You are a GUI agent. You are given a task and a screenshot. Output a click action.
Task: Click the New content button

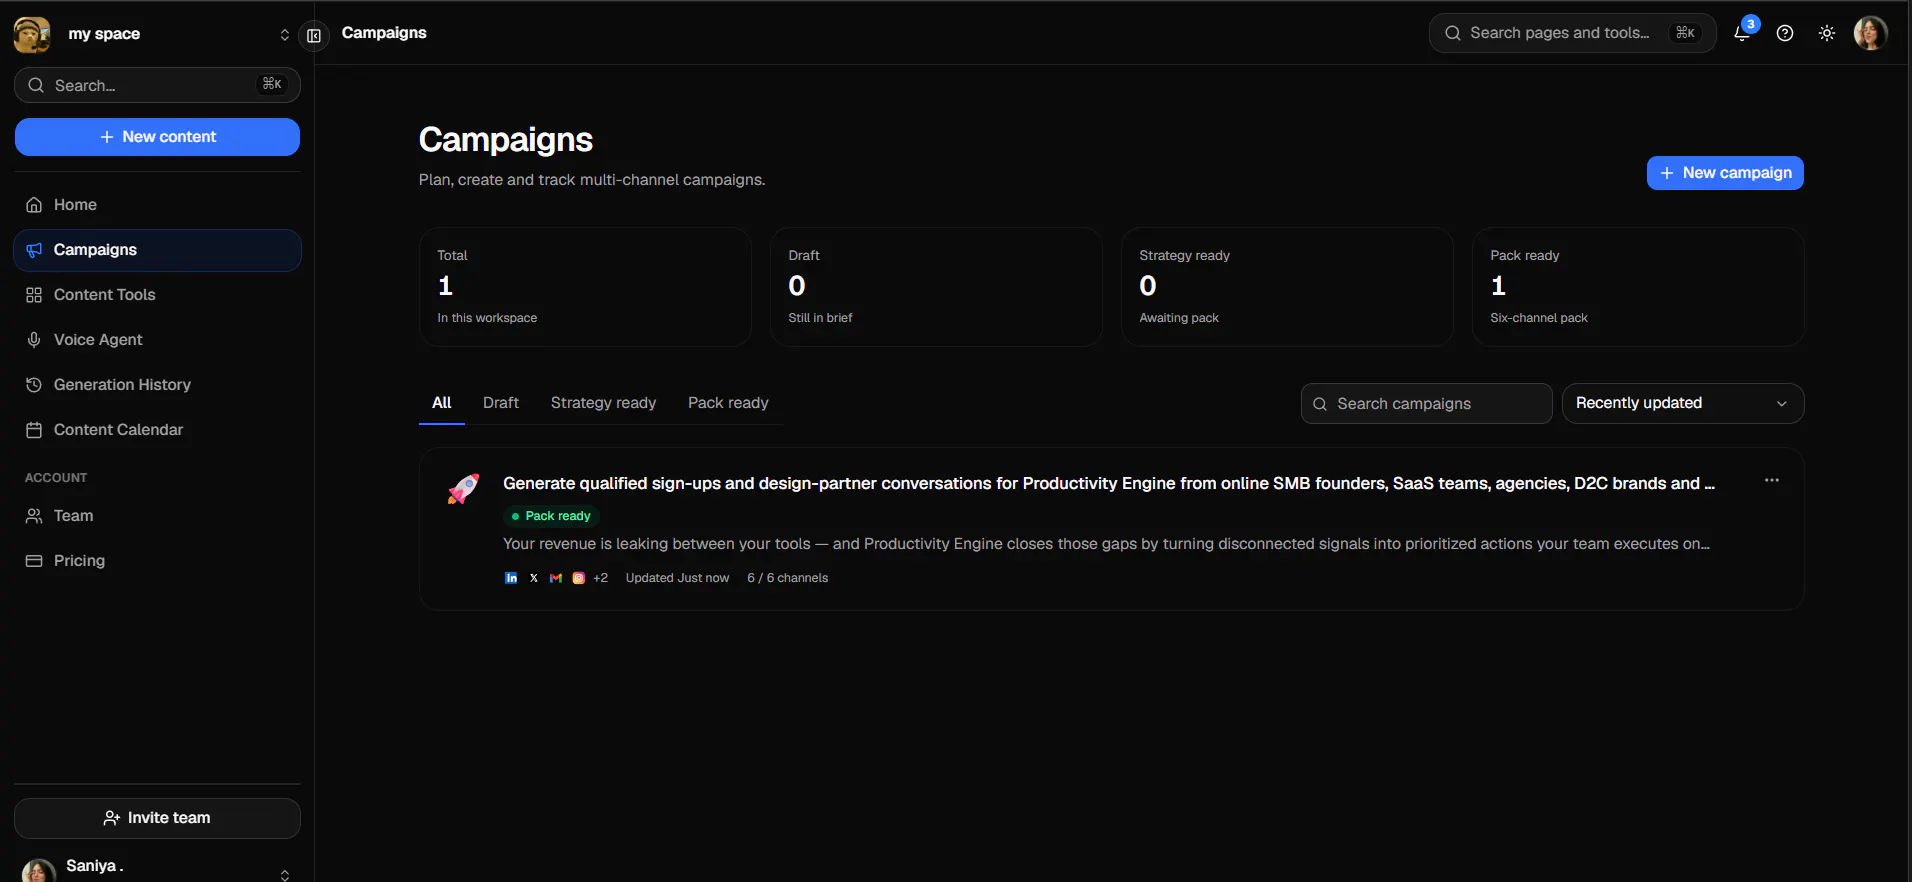(157, 137)
